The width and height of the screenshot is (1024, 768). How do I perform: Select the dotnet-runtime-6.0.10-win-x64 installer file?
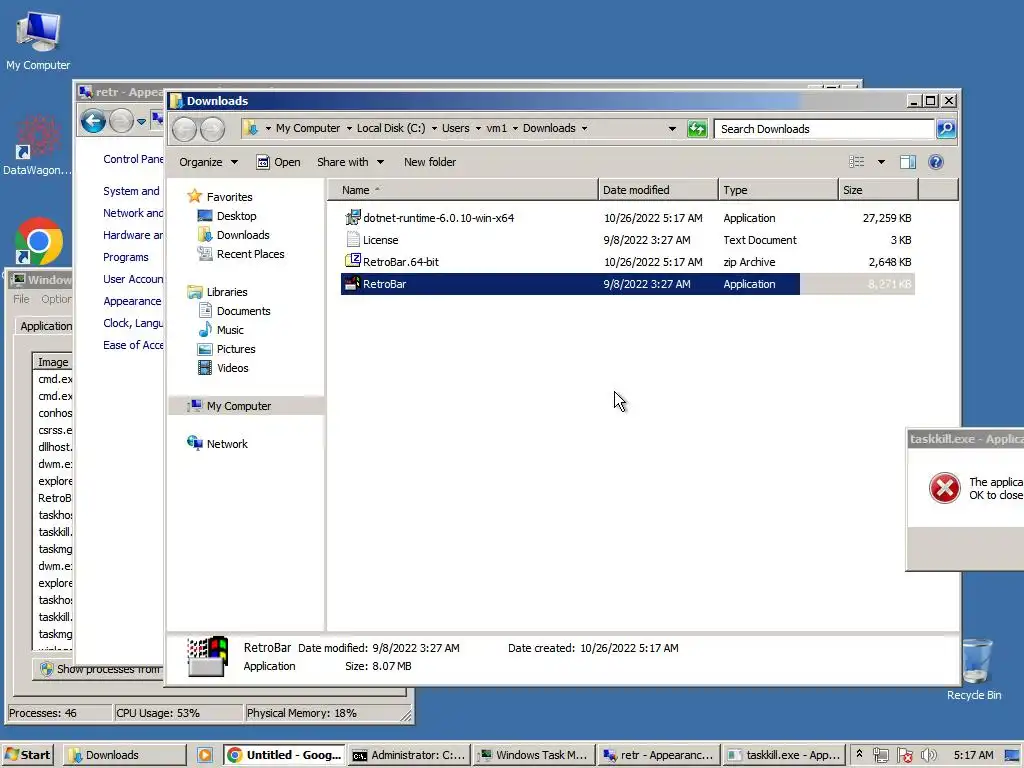coord(628,218)
